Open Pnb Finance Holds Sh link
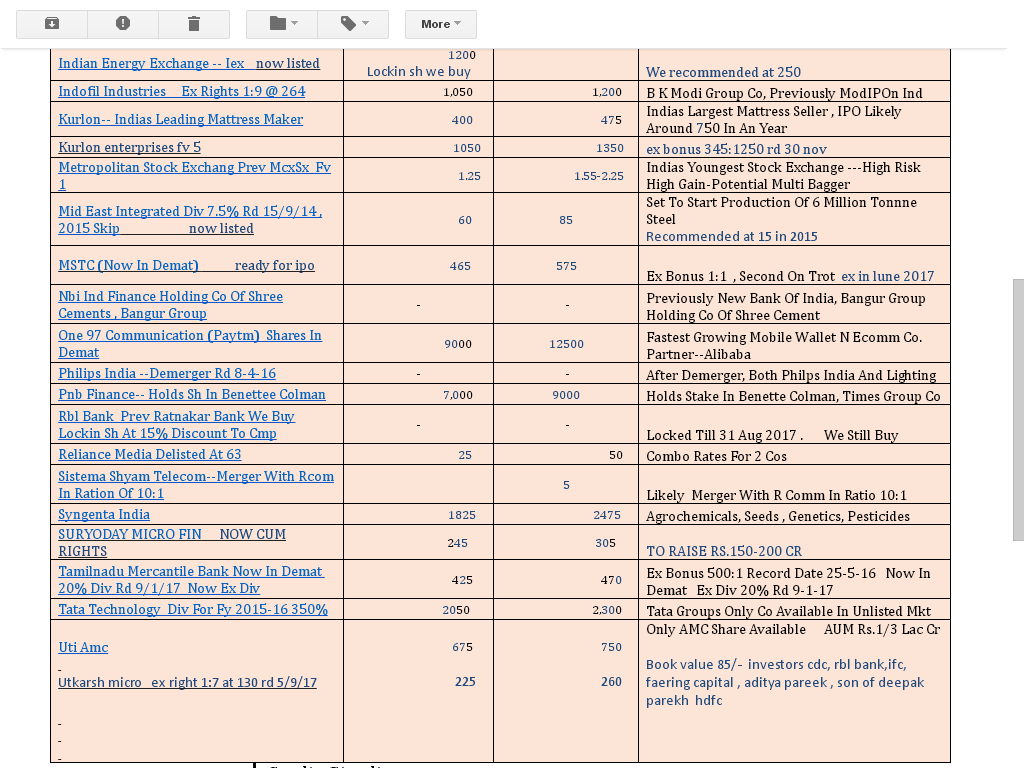The image size is (1024, 768). [192, 394]
